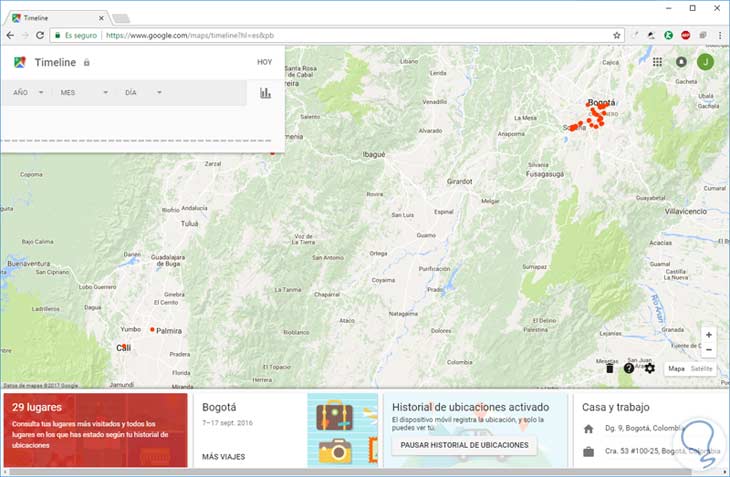This screenshot has height=477, width=730.
Task: Click the browser forward arrow
Action: [25, 35]
